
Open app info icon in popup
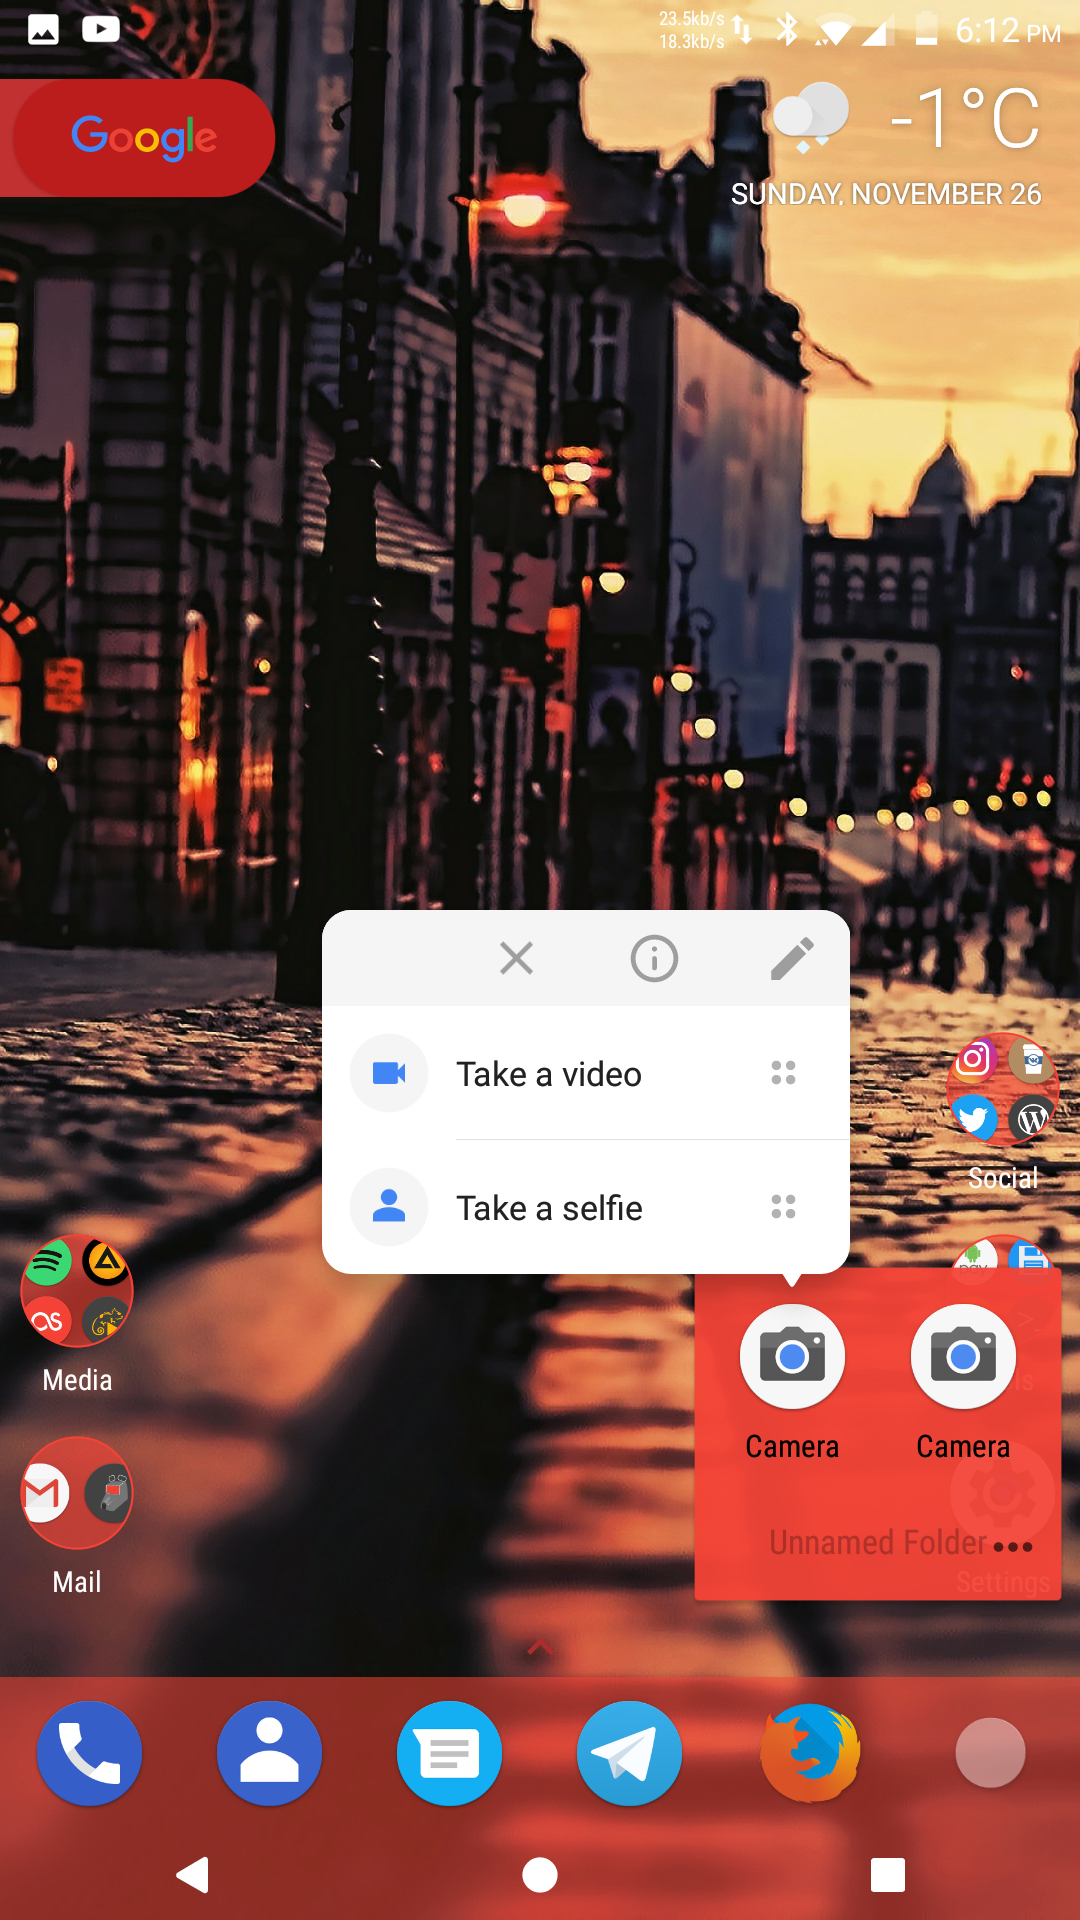654,958
